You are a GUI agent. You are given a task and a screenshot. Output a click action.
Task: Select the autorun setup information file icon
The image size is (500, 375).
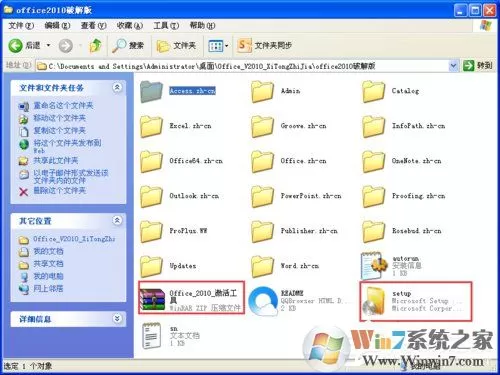[x=375, y=265]
